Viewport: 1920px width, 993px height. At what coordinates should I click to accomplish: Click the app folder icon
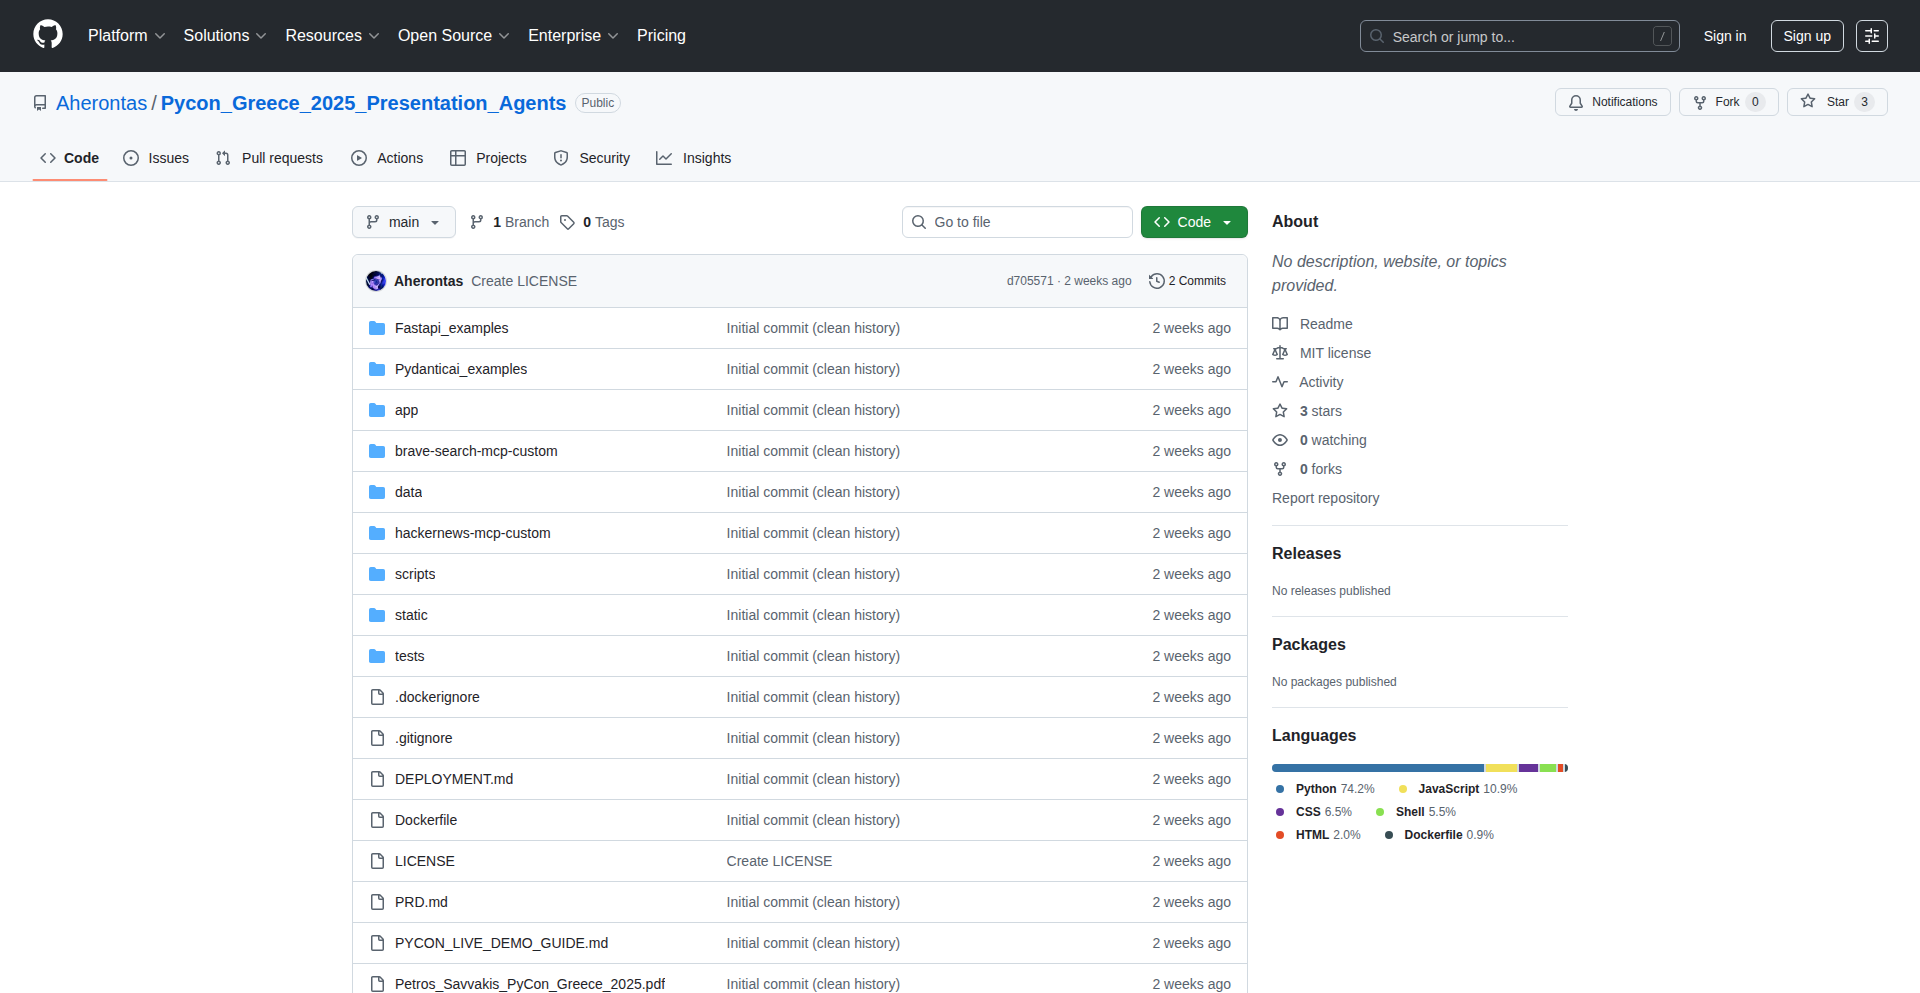point(377,410)
